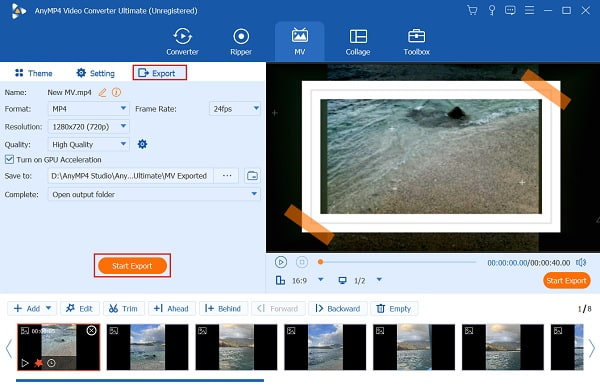Expand the Frame Rate 24fps dropdown
The height and width of the screenshot is (389, 600).
[235, 109]
